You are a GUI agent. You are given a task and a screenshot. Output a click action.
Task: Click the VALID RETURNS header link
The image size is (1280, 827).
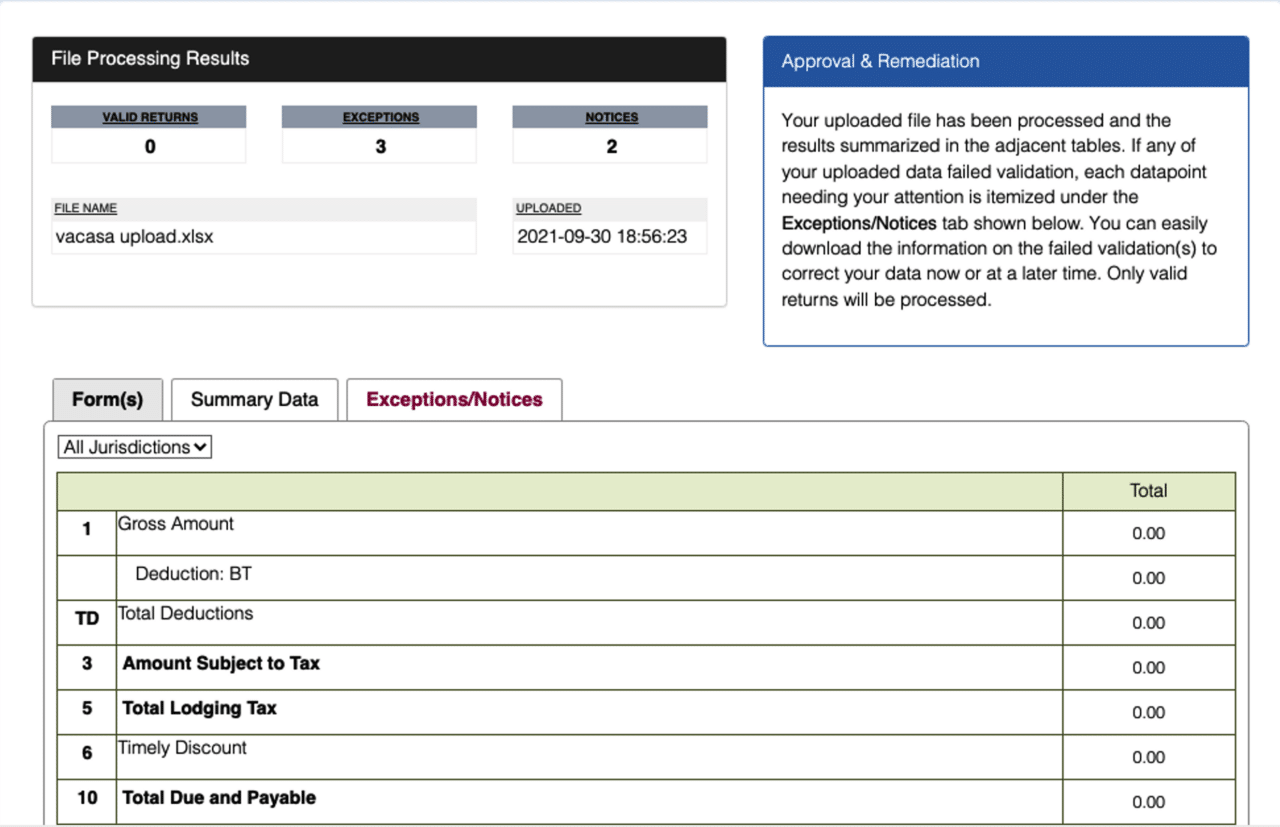(x=148, y=116)
